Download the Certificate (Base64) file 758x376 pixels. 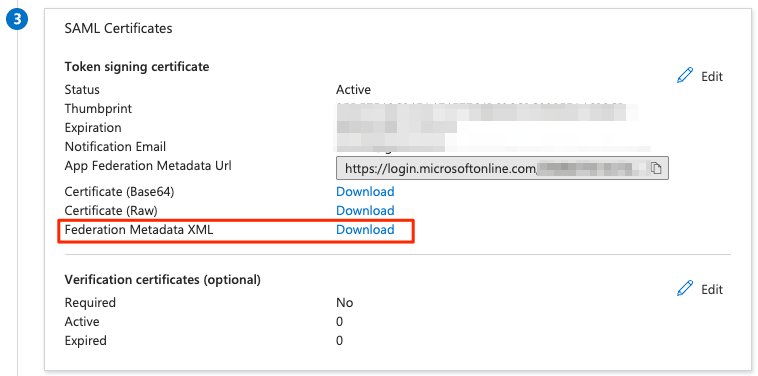click(x=365, y=191)
